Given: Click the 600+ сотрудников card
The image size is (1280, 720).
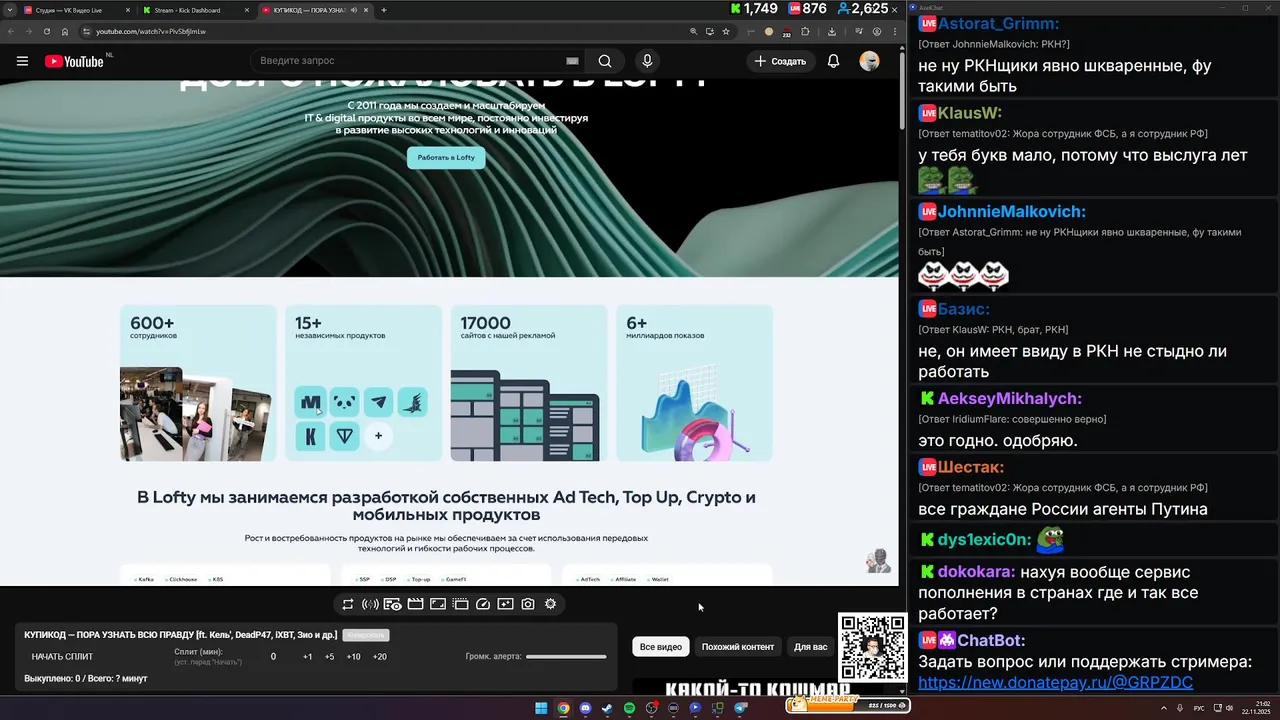Looking at the screenshot, I should point(198,383).
